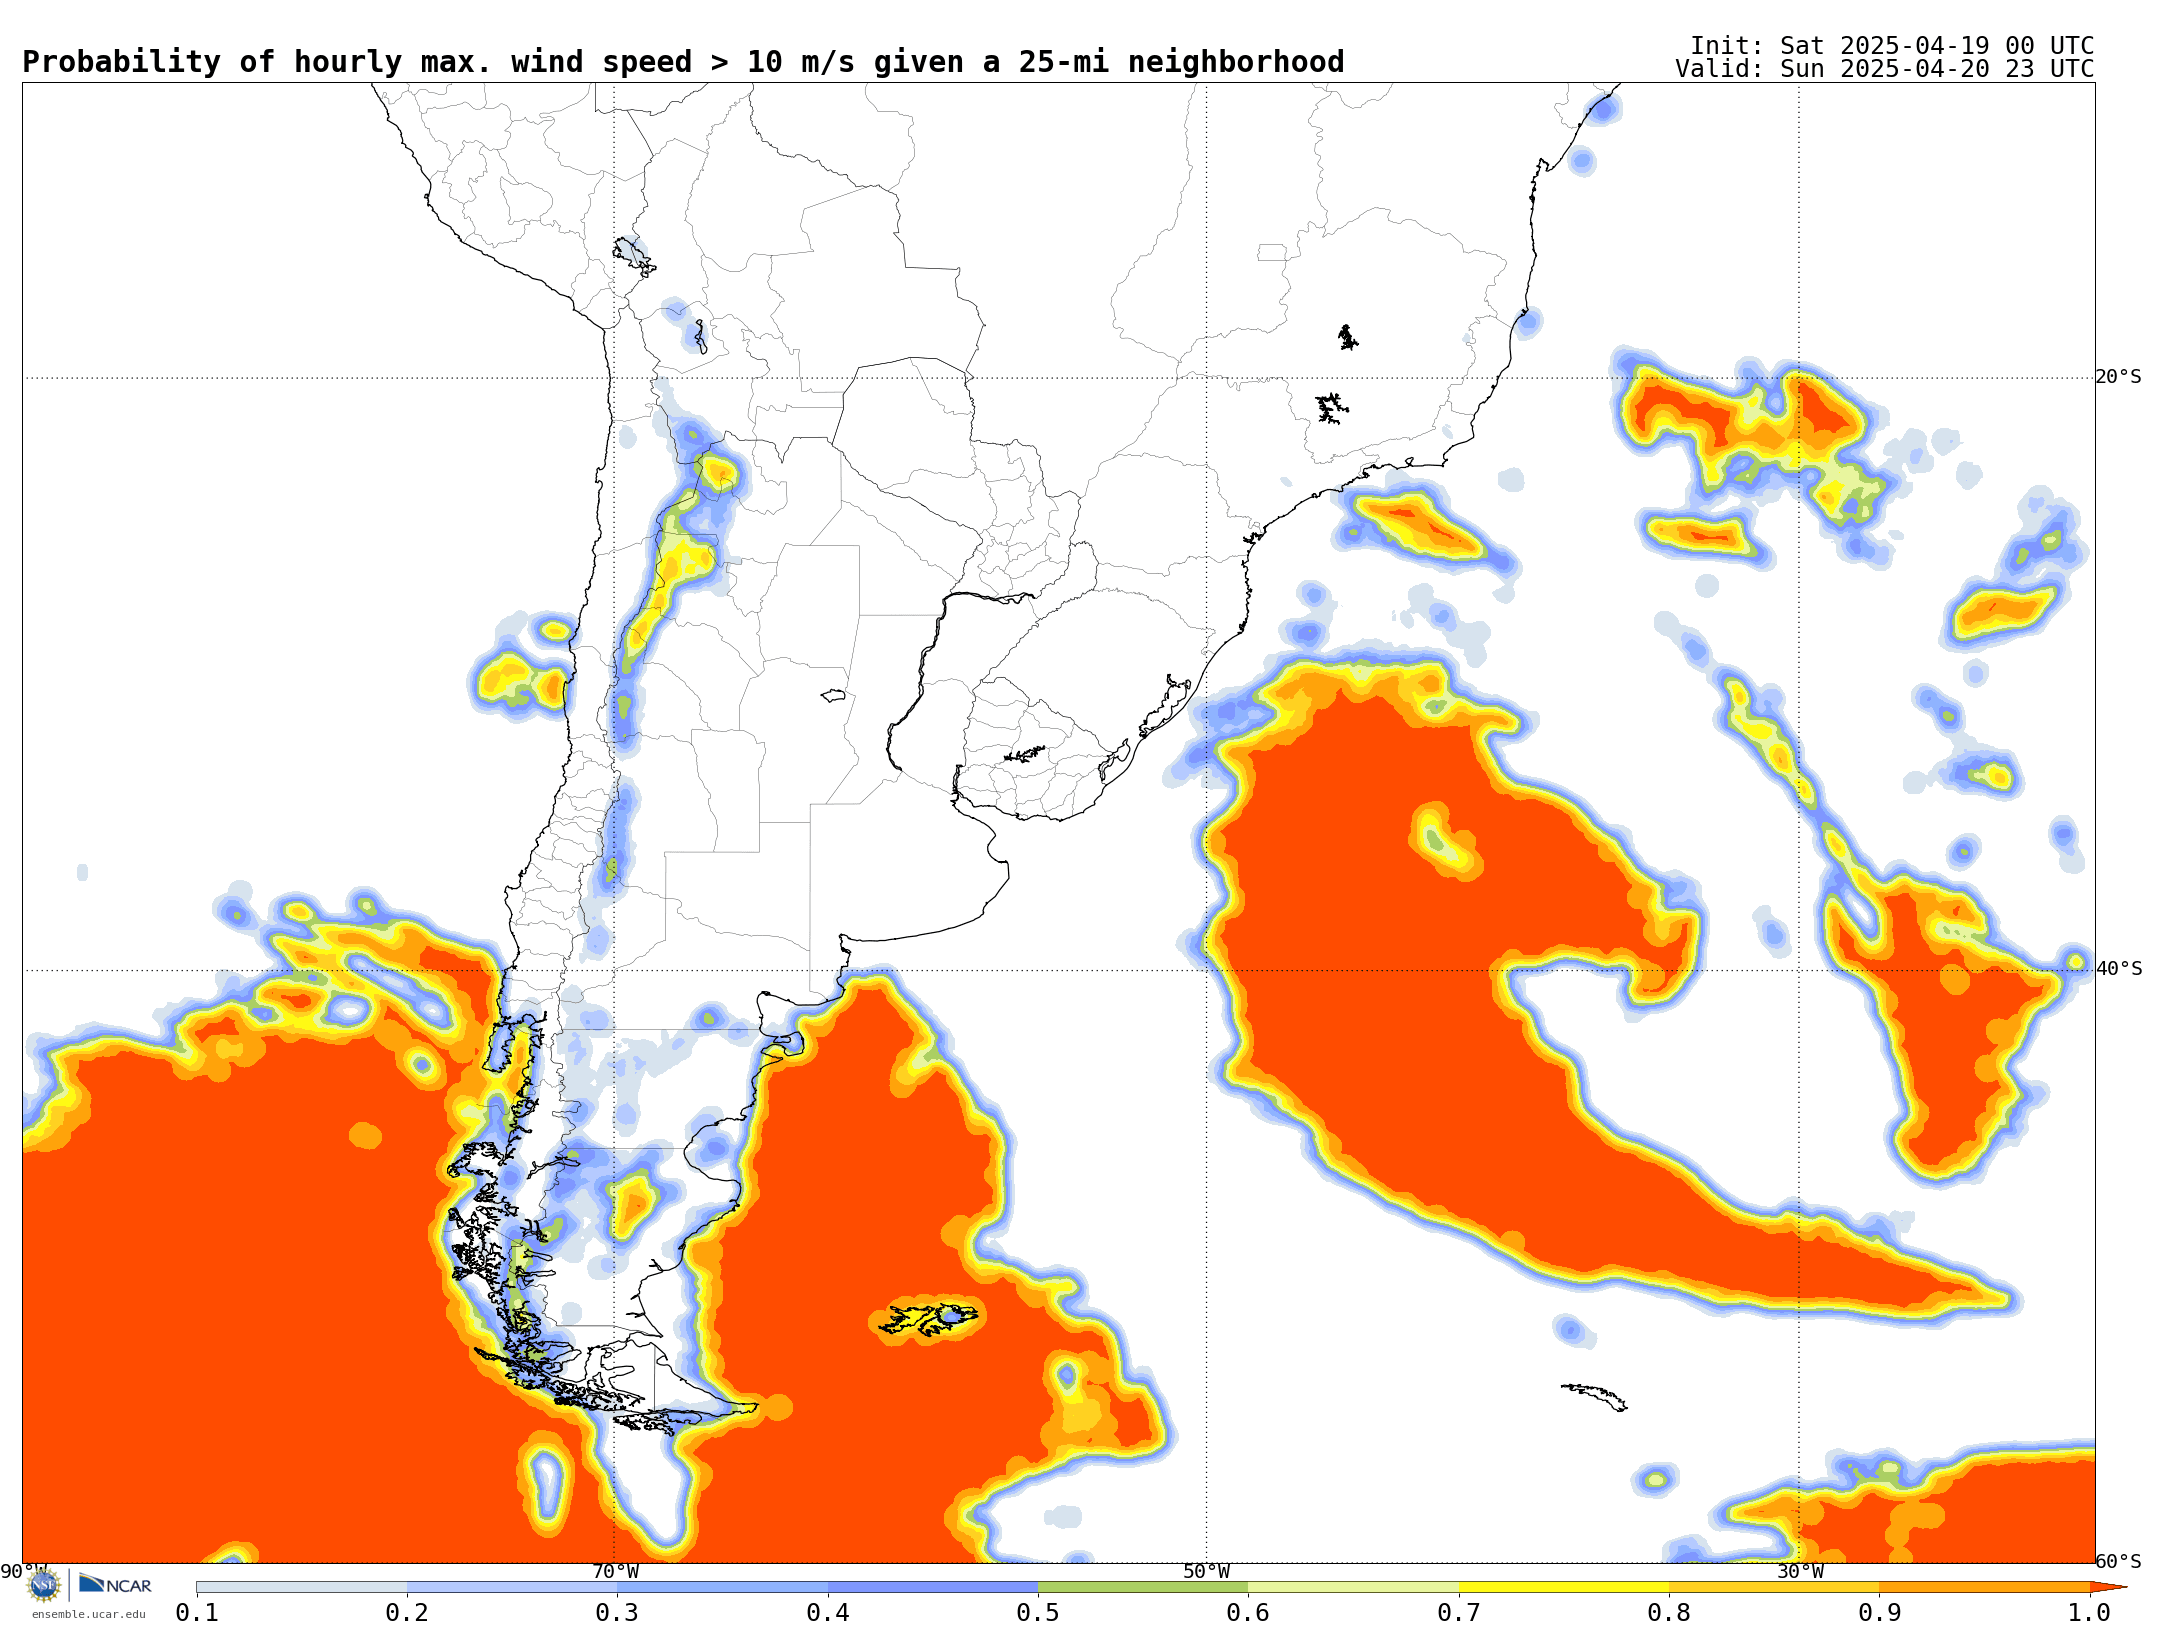Click the 0.6 colorbar tick label

1248,1613
